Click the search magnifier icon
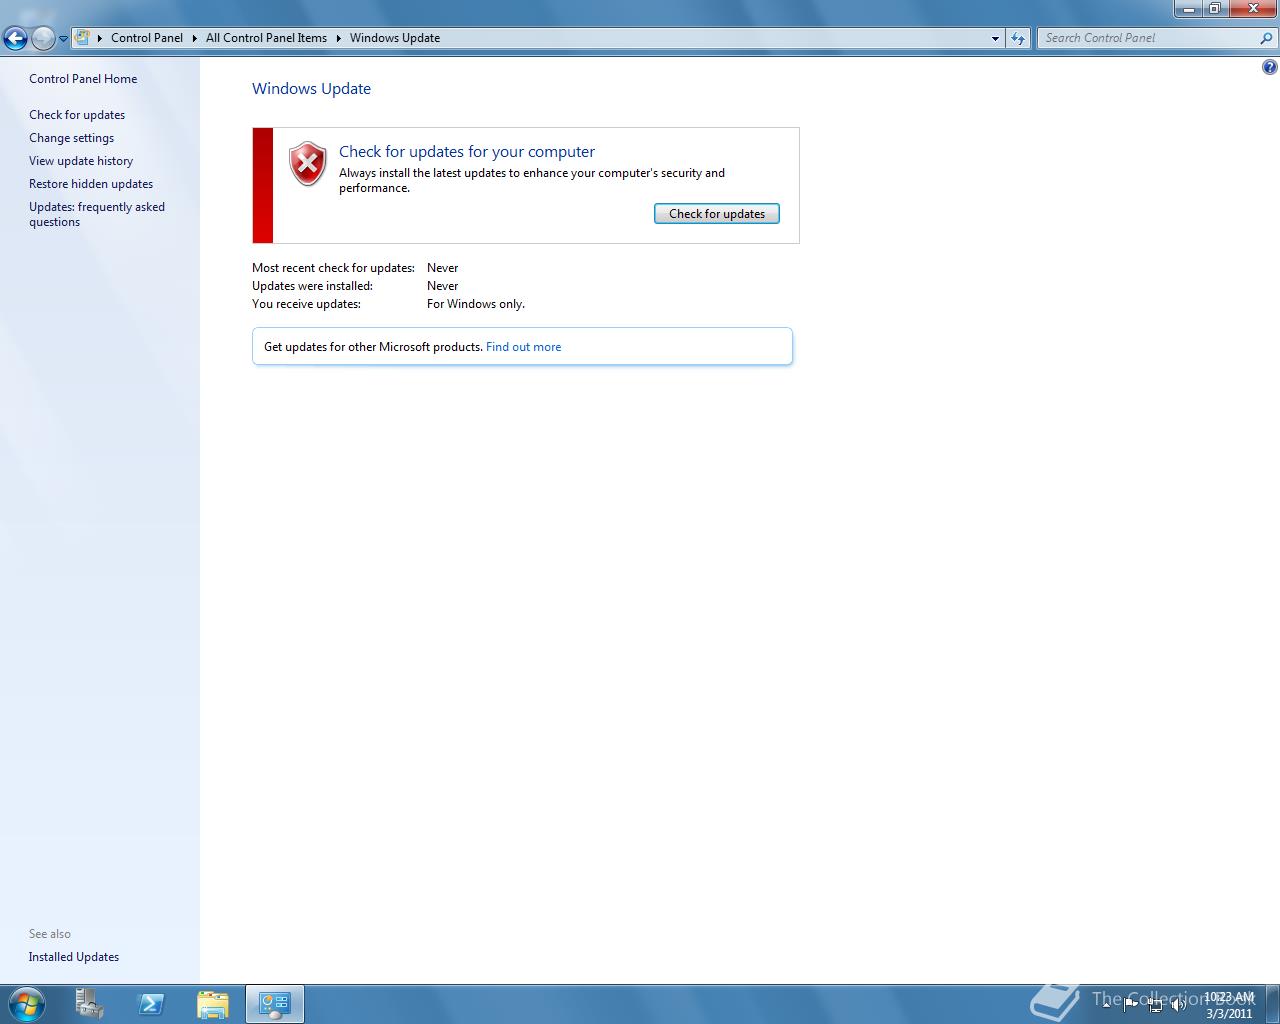Screen dimensions: 1280x1024 (x=1267, y=38)
